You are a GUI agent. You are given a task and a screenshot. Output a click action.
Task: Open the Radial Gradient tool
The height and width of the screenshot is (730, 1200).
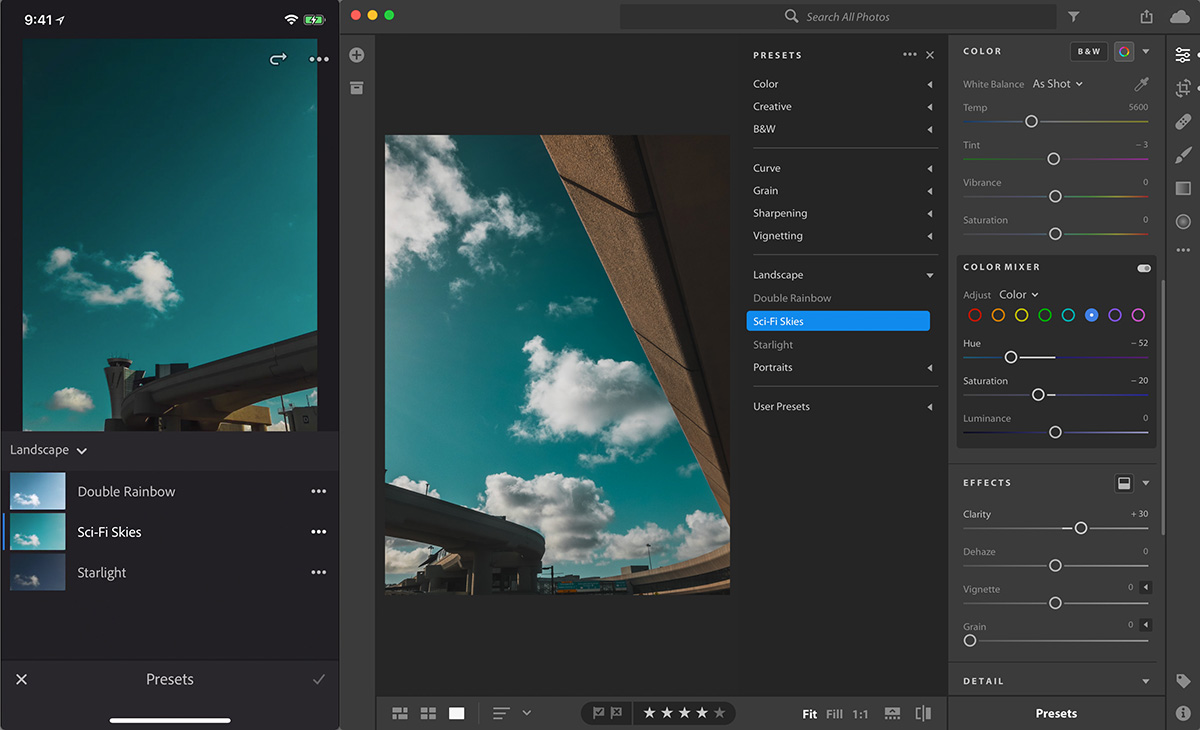pyautogui.click(x=1183, y=221)
